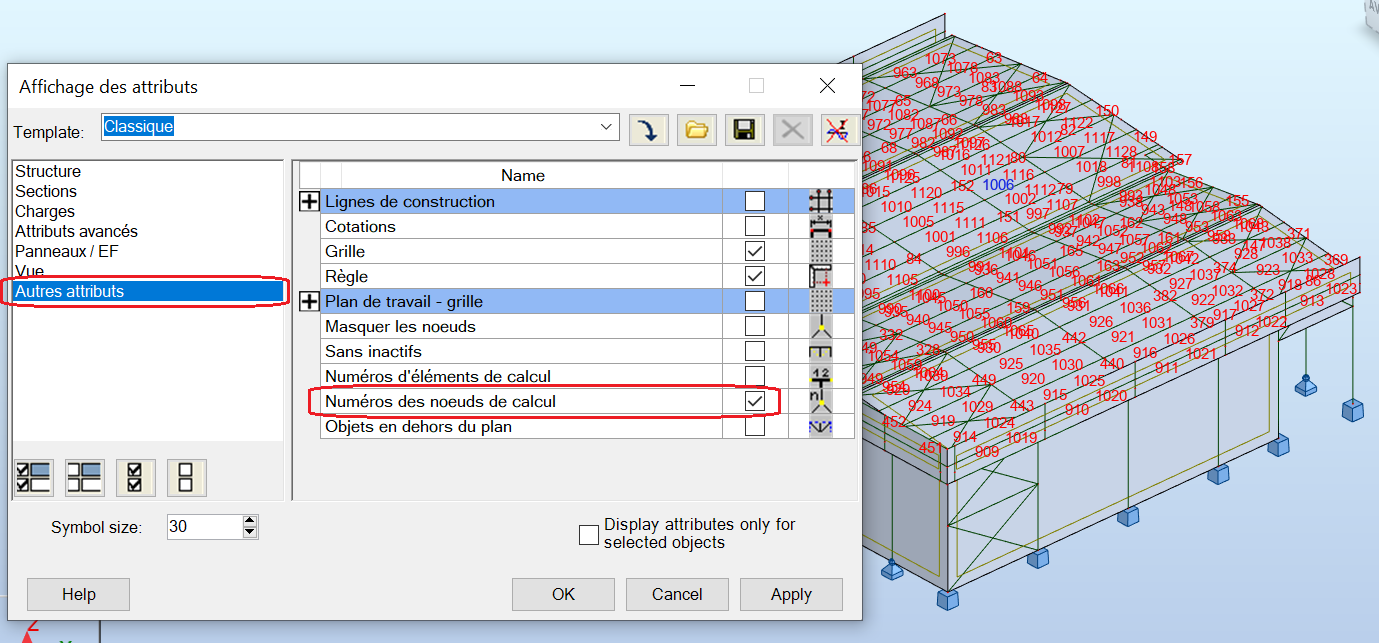Enable the Masquer les noeuds checkbox
The height and width of the screenshot is (643, 1379).
(755, 326)
